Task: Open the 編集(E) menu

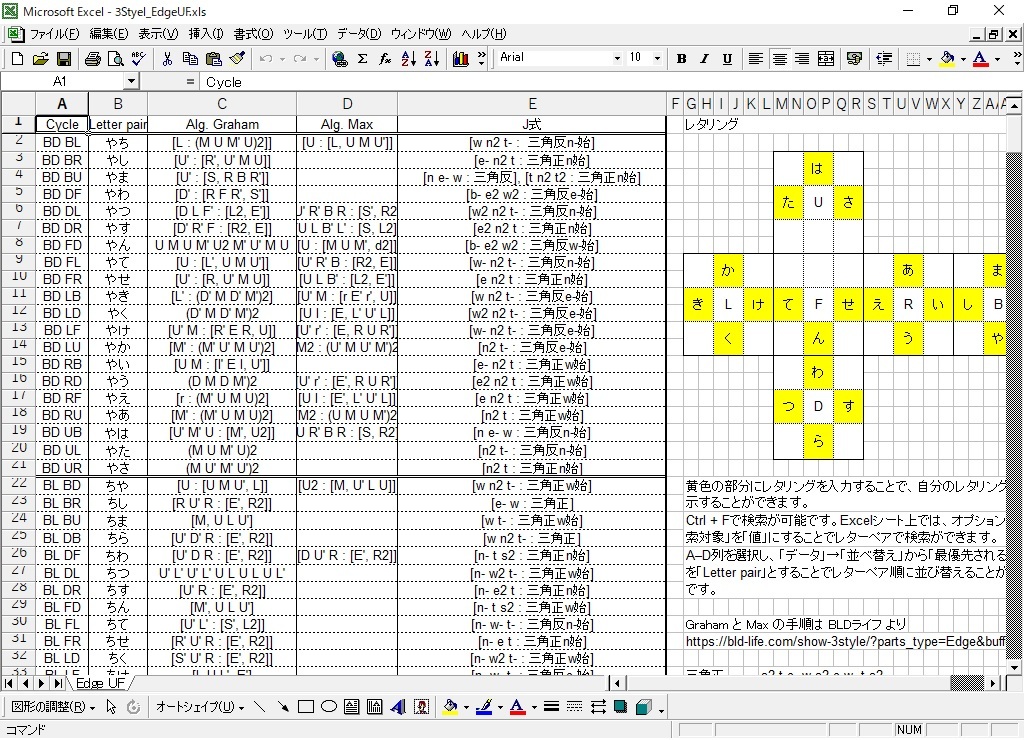Action: (x=108, y=34)
